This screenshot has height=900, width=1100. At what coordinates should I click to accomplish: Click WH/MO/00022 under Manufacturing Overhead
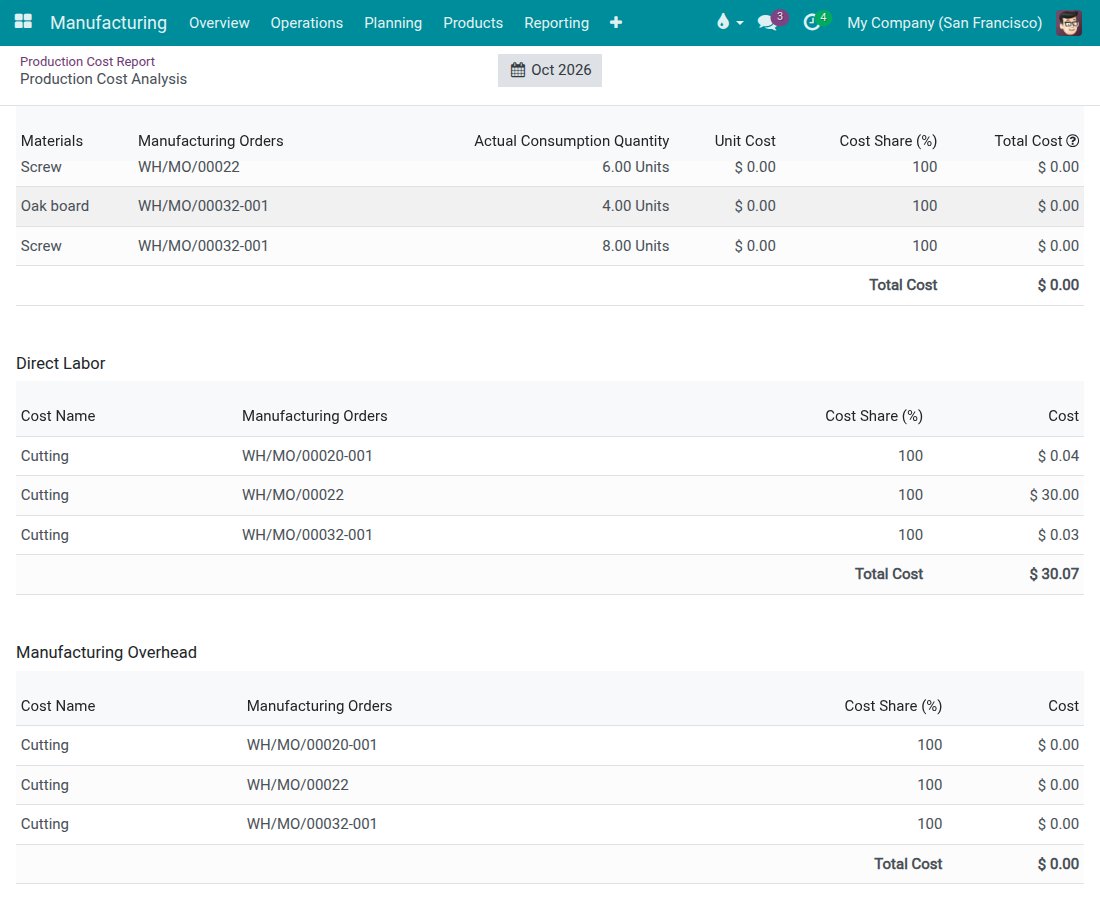pyautogui.click(x=297, y=785)
